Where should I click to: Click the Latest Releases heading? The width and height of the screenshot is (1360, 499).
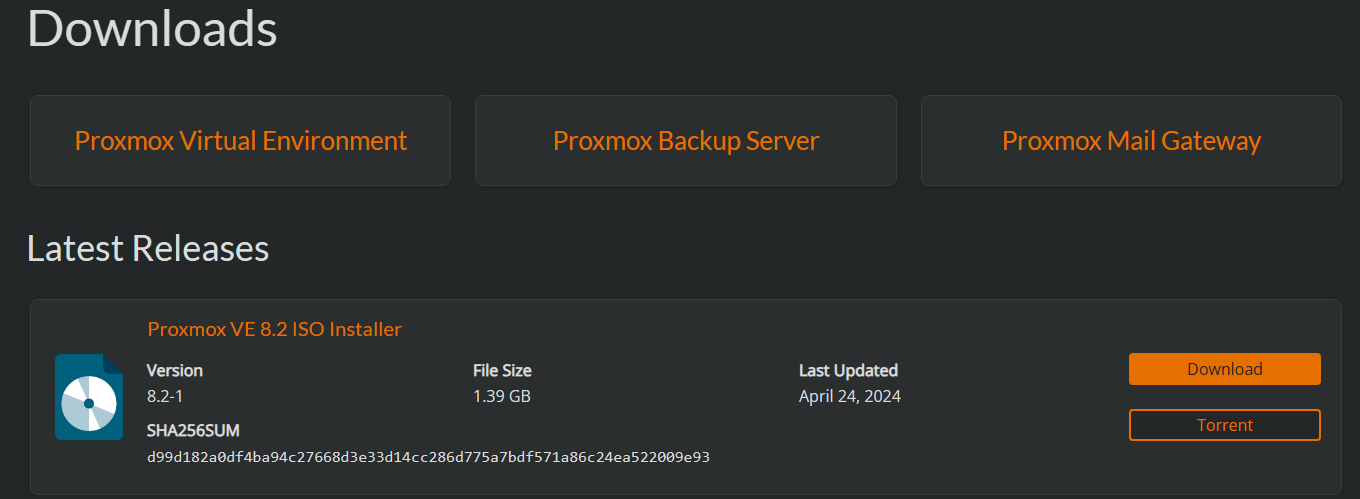tap(148, 248)
